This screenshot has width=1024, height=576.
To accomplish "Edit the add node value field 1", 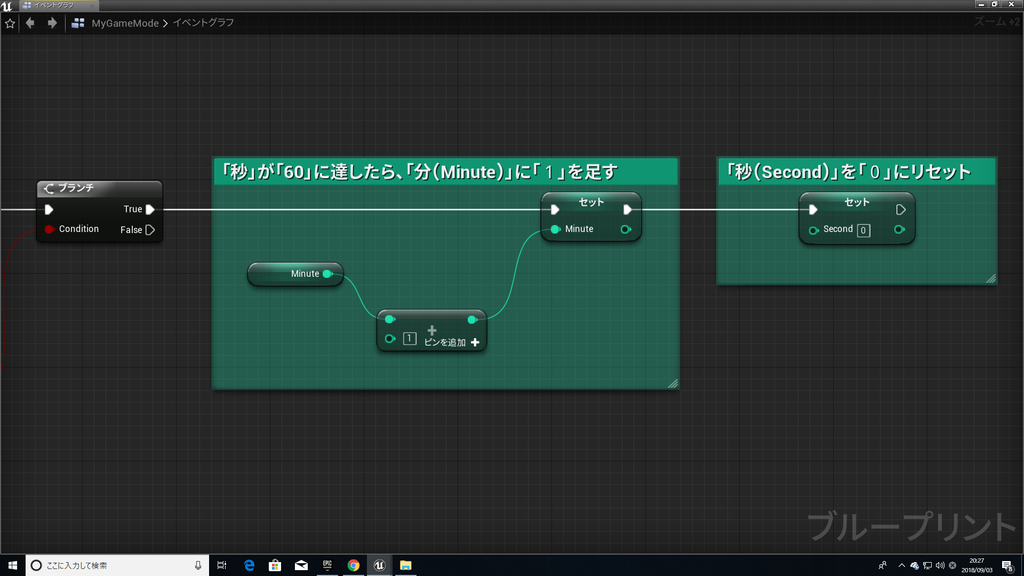I will click(x=409, y=338).
